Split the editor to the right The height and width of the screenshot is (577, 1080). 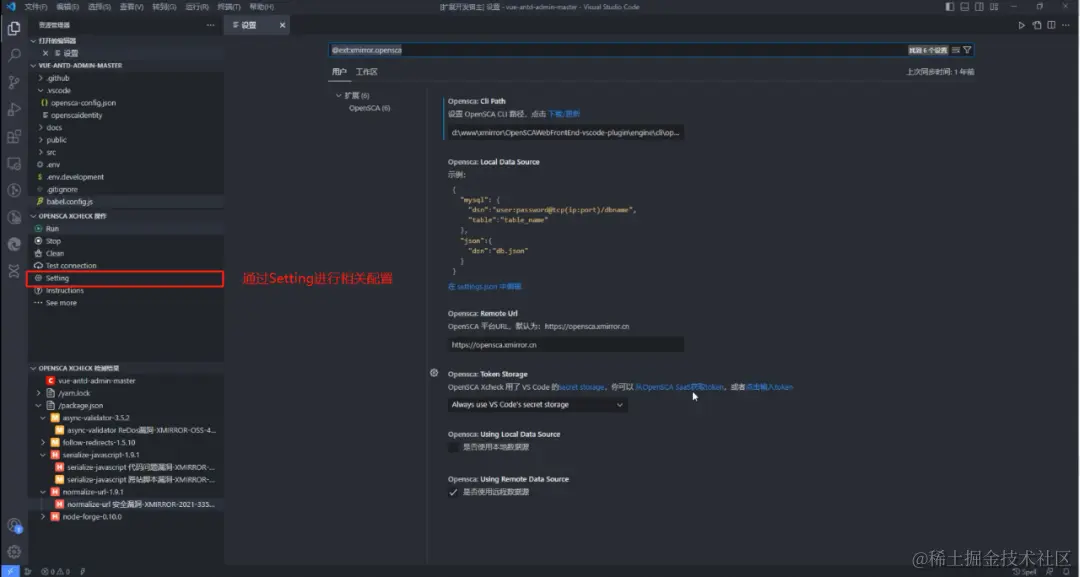click(1051, 25)
